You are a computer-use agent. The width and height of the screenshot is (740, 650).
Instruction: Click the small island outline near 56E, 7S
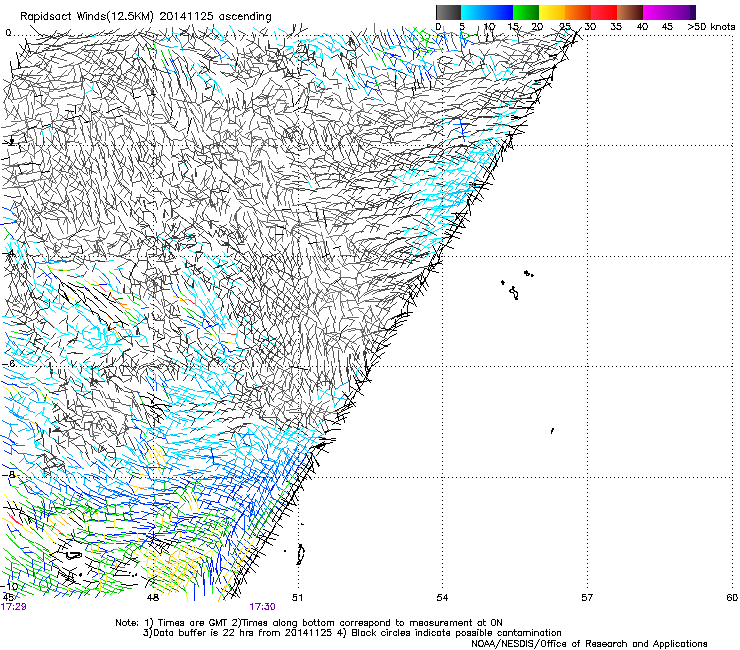coord(552,431)
